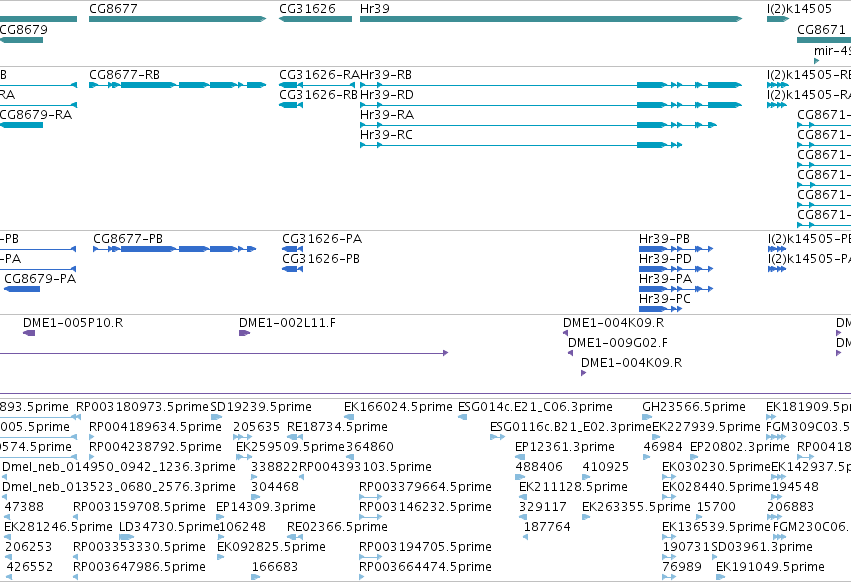
Task: Select EST RE18734.5prime
Action: [x=337, y=427]
